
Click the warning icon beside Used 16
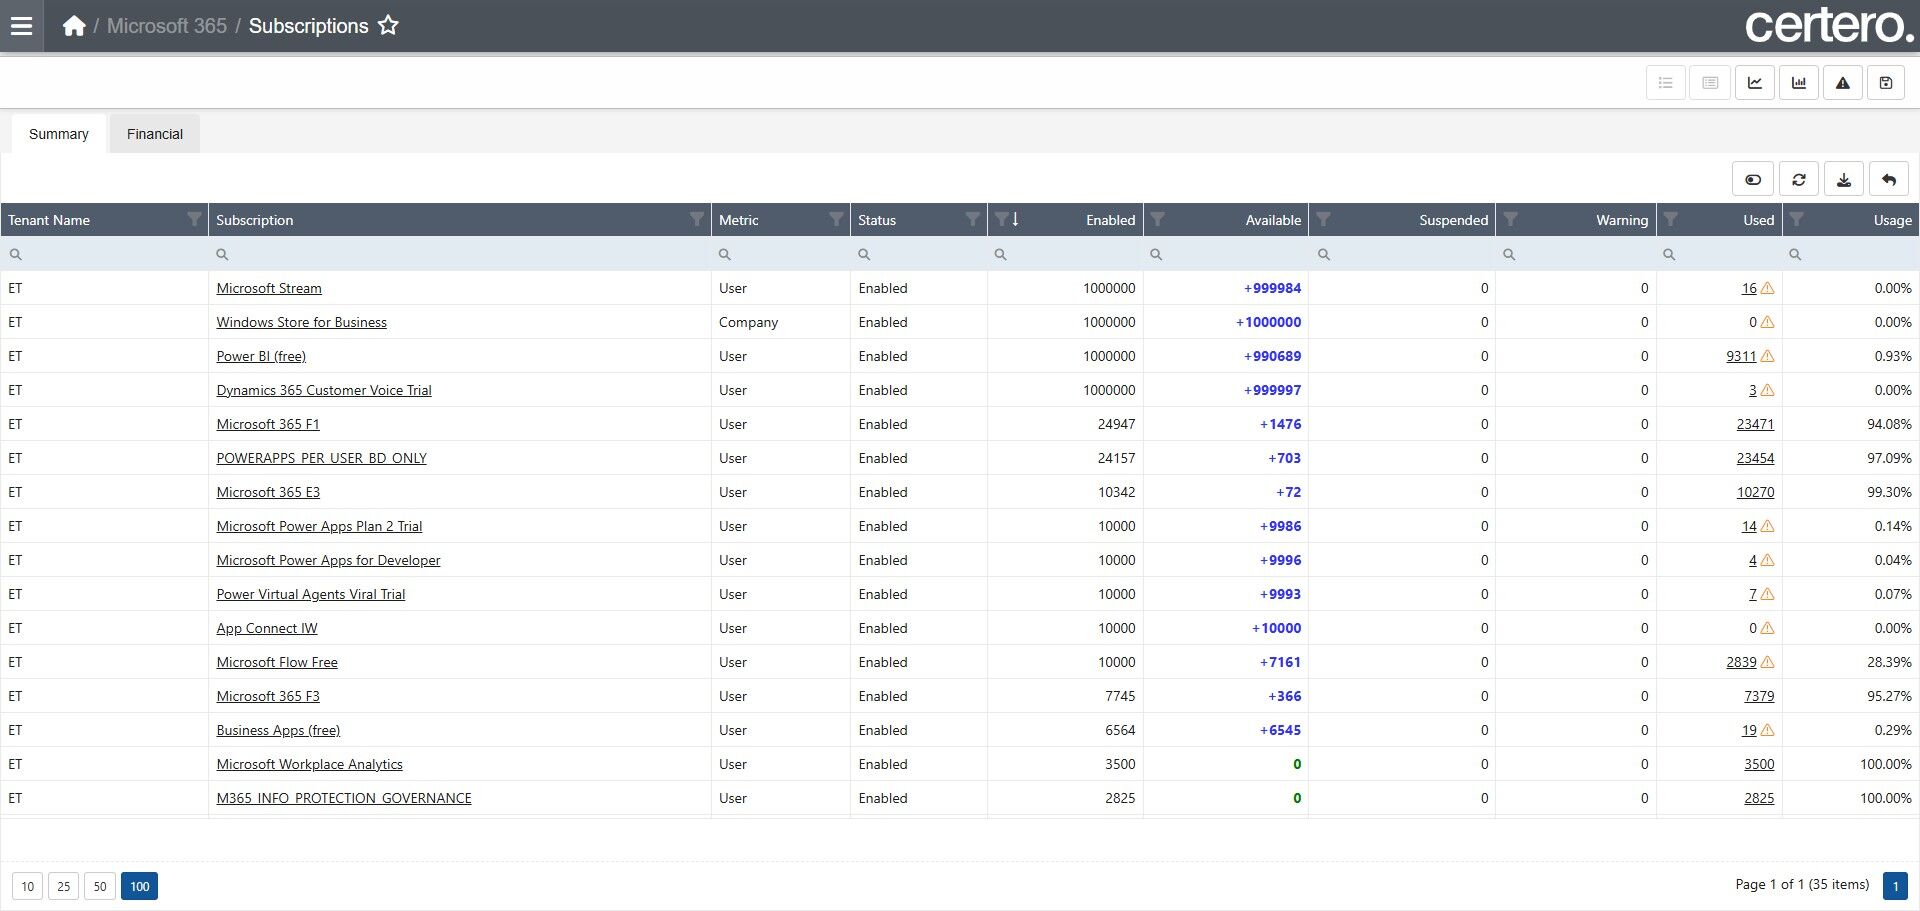[1767, 288]
